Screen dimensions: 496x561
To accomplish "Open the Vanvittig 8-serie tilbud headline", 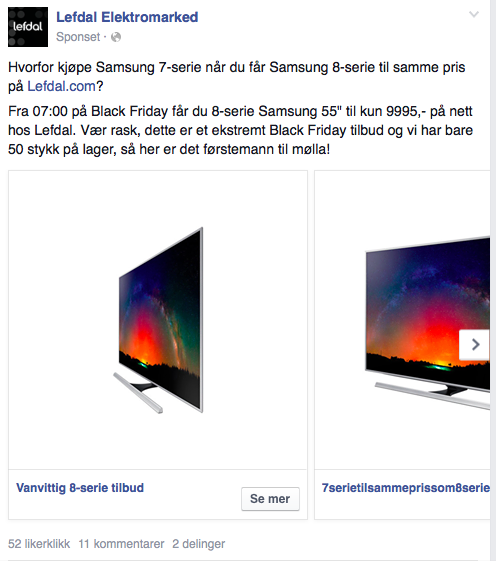I will click(80, 488).
